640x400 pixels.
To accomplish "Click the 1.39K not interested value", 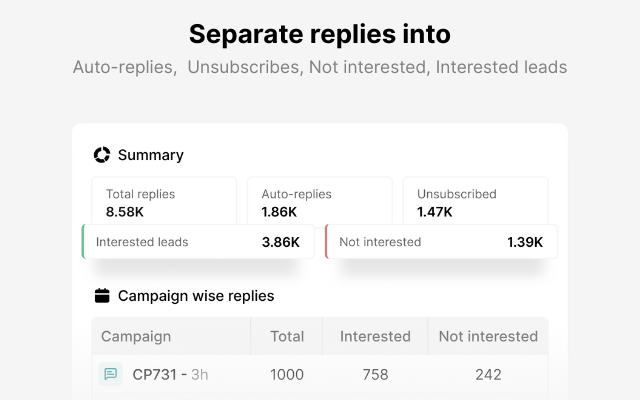I will click(x=525, y=242).
